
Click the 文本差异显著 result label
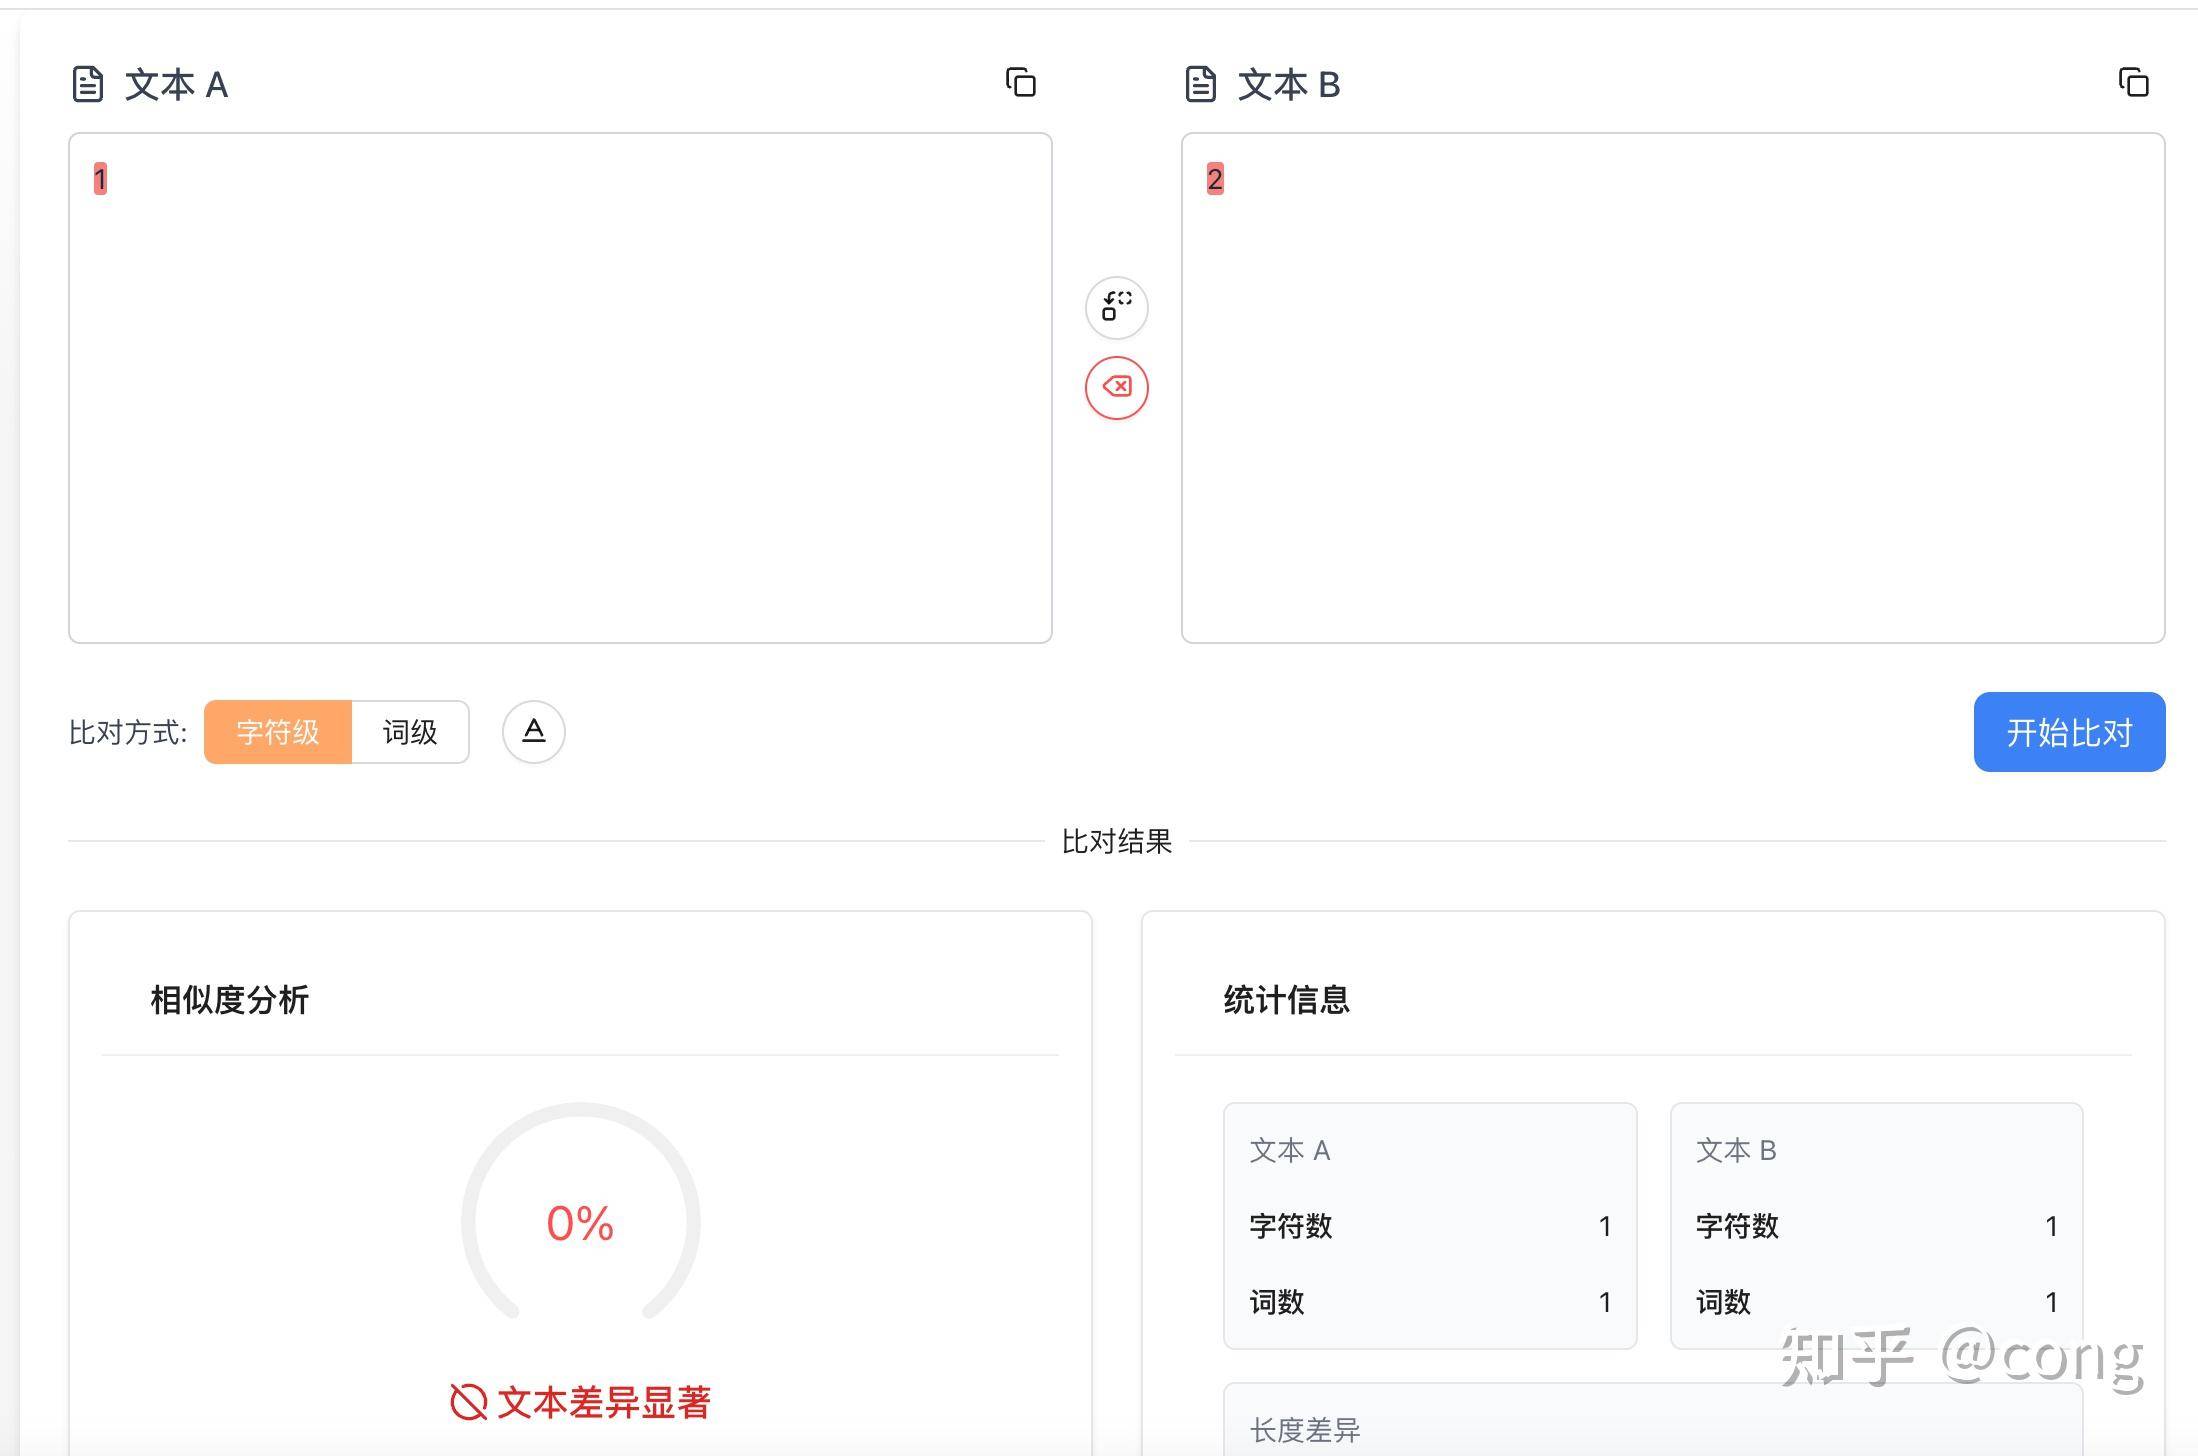click(604, 1402)
